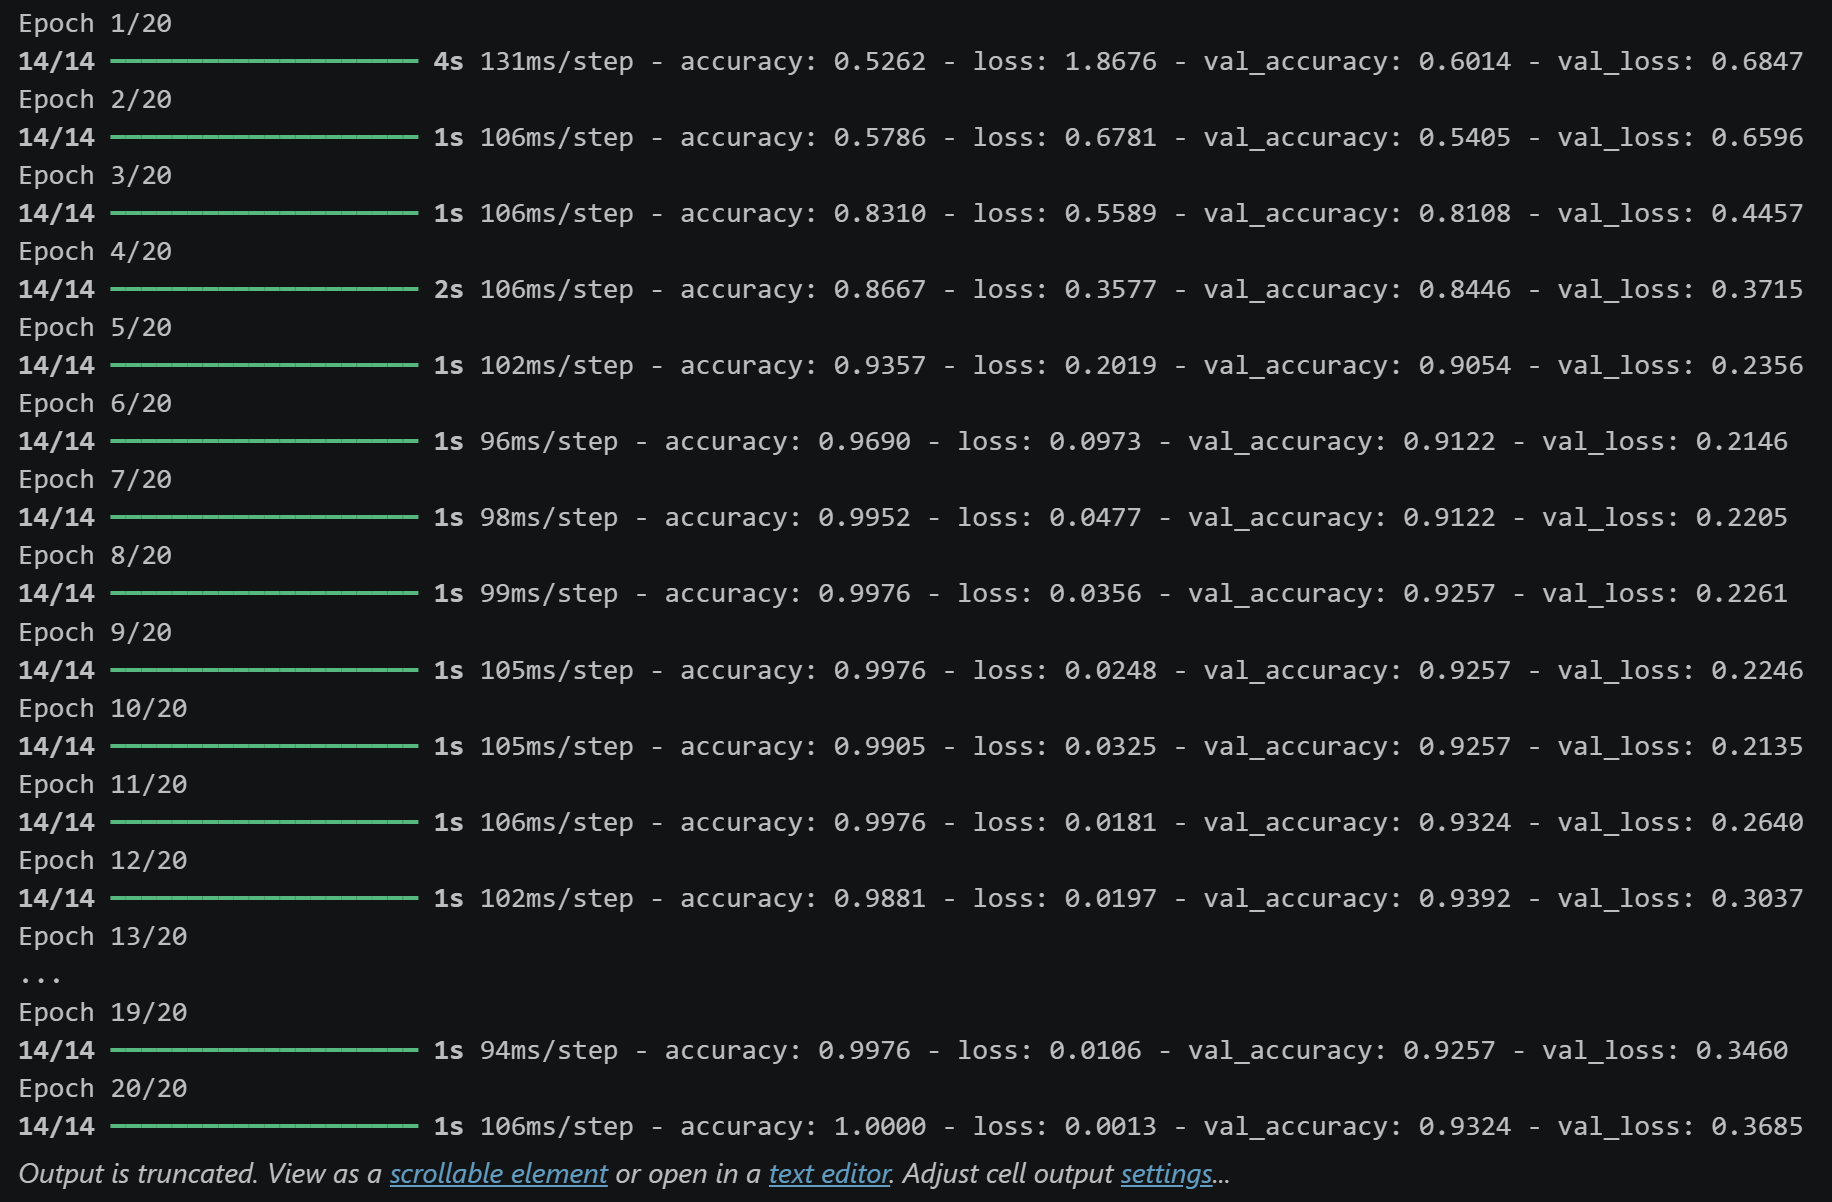1832x1202 pixels.
Task: Click the 'Epoch 4/20' line
Action: [95, 251]
